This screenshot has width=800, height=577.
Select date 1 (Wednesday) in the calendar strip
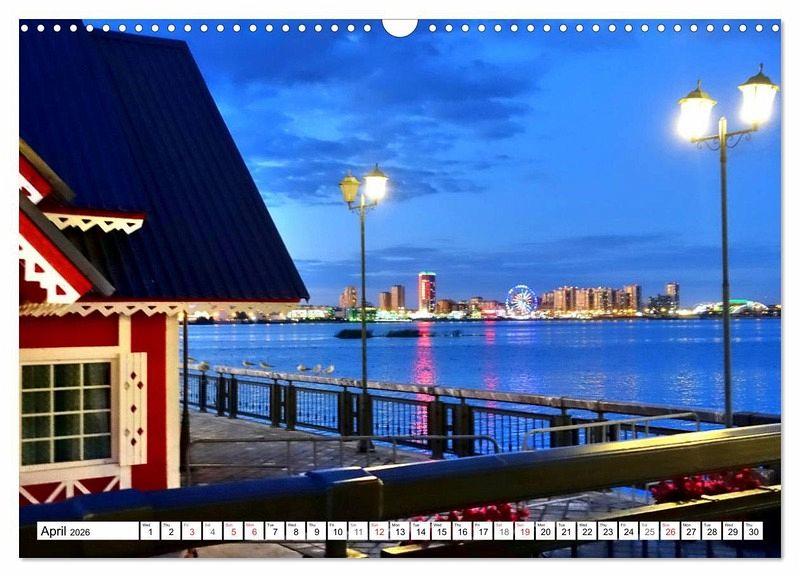[150, 531]
